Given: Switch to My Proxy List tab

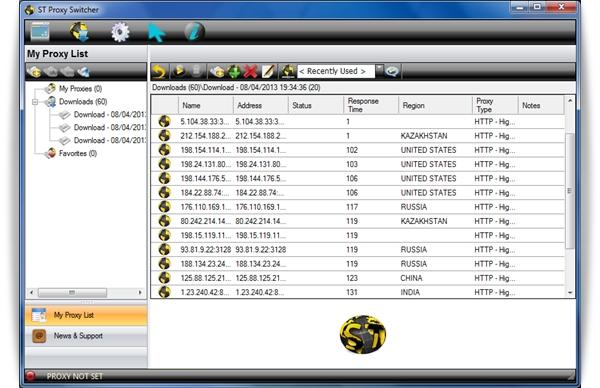Looking at the screenshot, I should (x=86, y=315).
